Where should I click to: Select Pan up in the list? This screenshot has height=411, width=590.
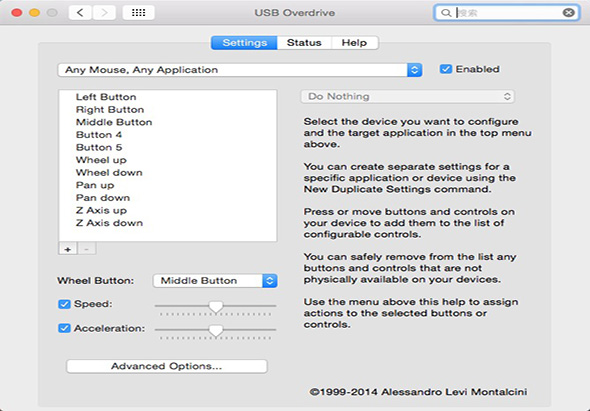167,185
